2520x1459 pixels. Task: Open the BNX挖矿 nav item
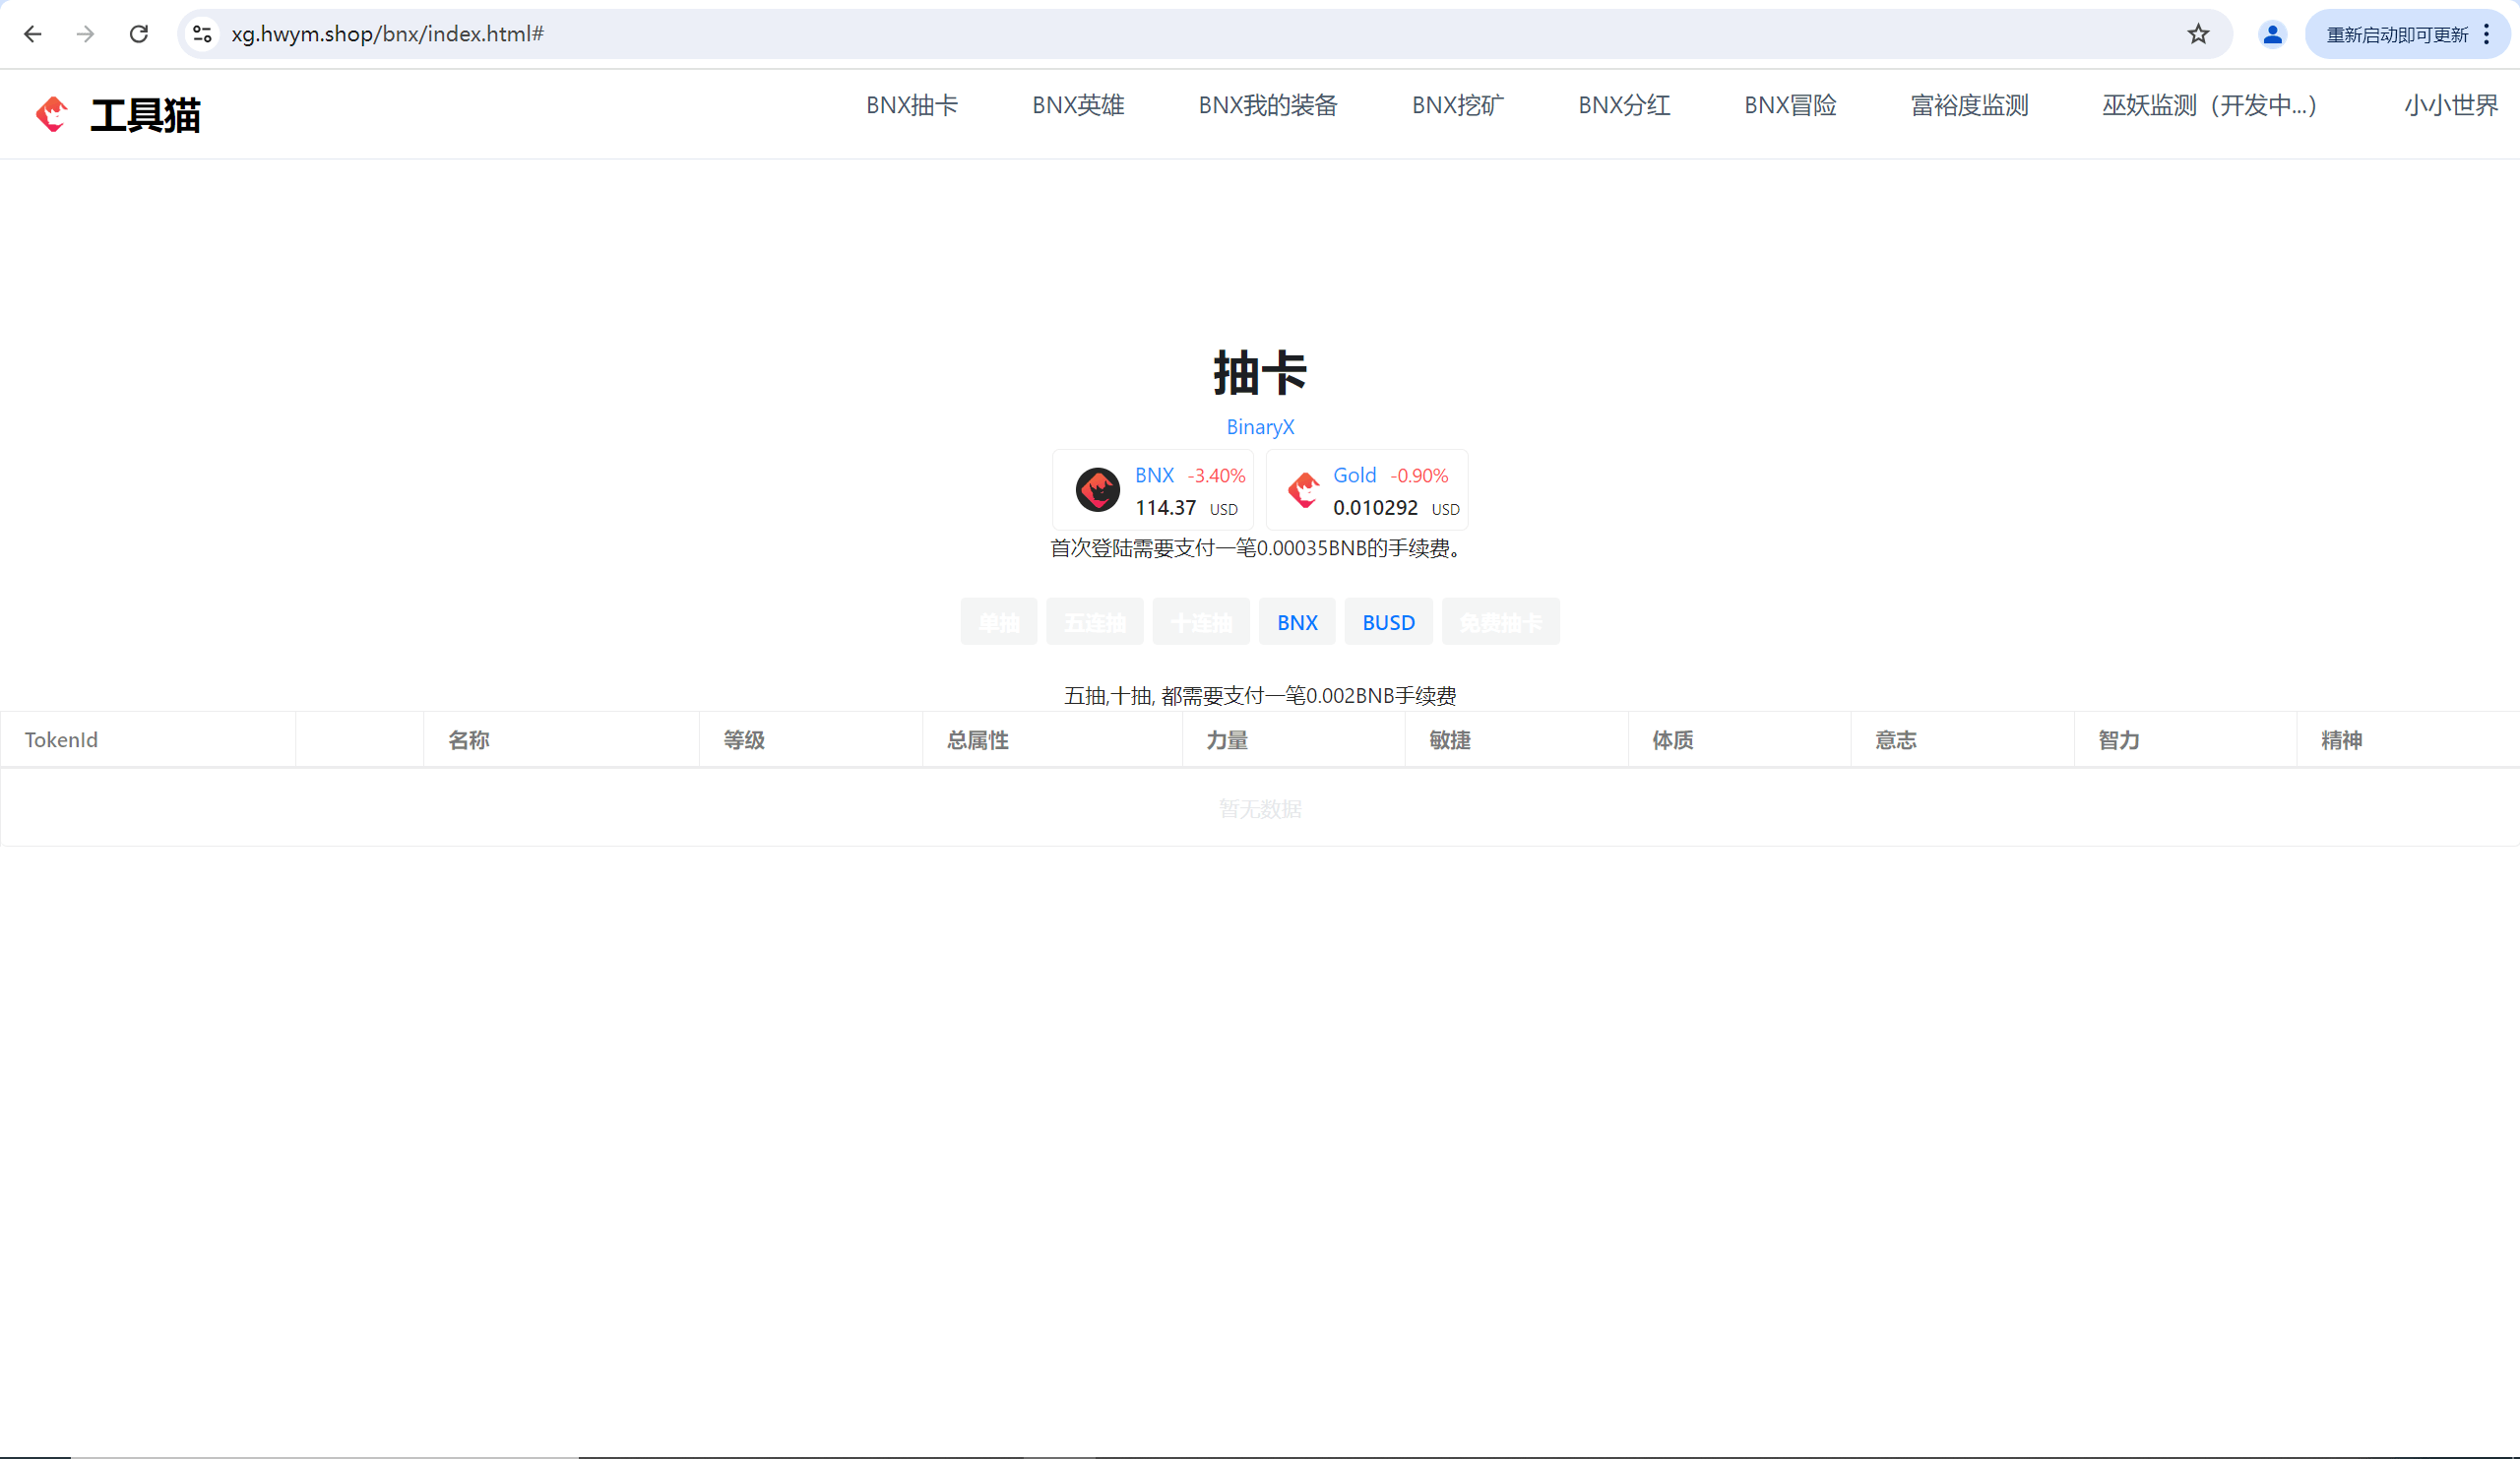(x=1458, y=105)
